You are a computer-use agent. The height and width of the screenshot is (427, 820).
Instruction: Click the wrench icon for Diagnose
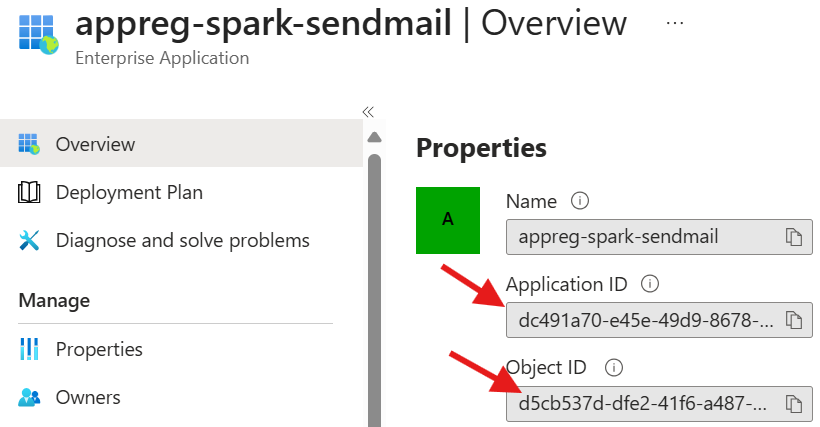(x=29, y=241)
